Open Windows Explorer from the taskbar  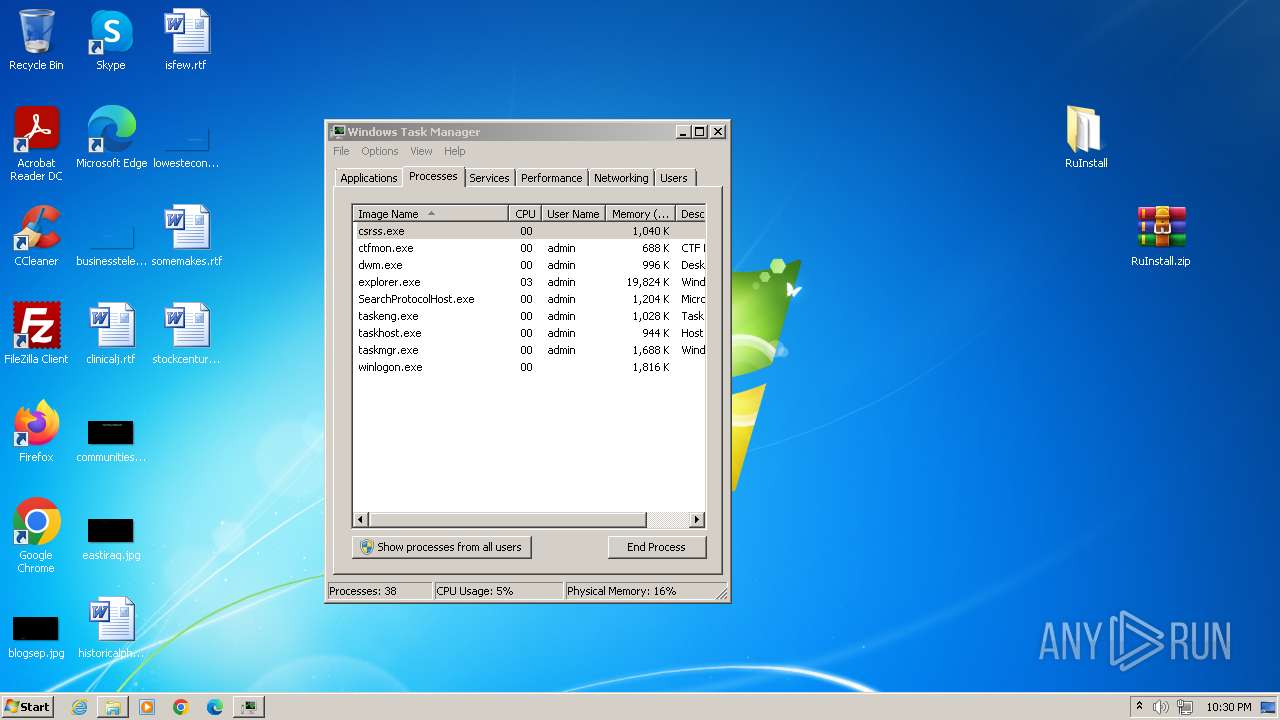tap(113, 707)
